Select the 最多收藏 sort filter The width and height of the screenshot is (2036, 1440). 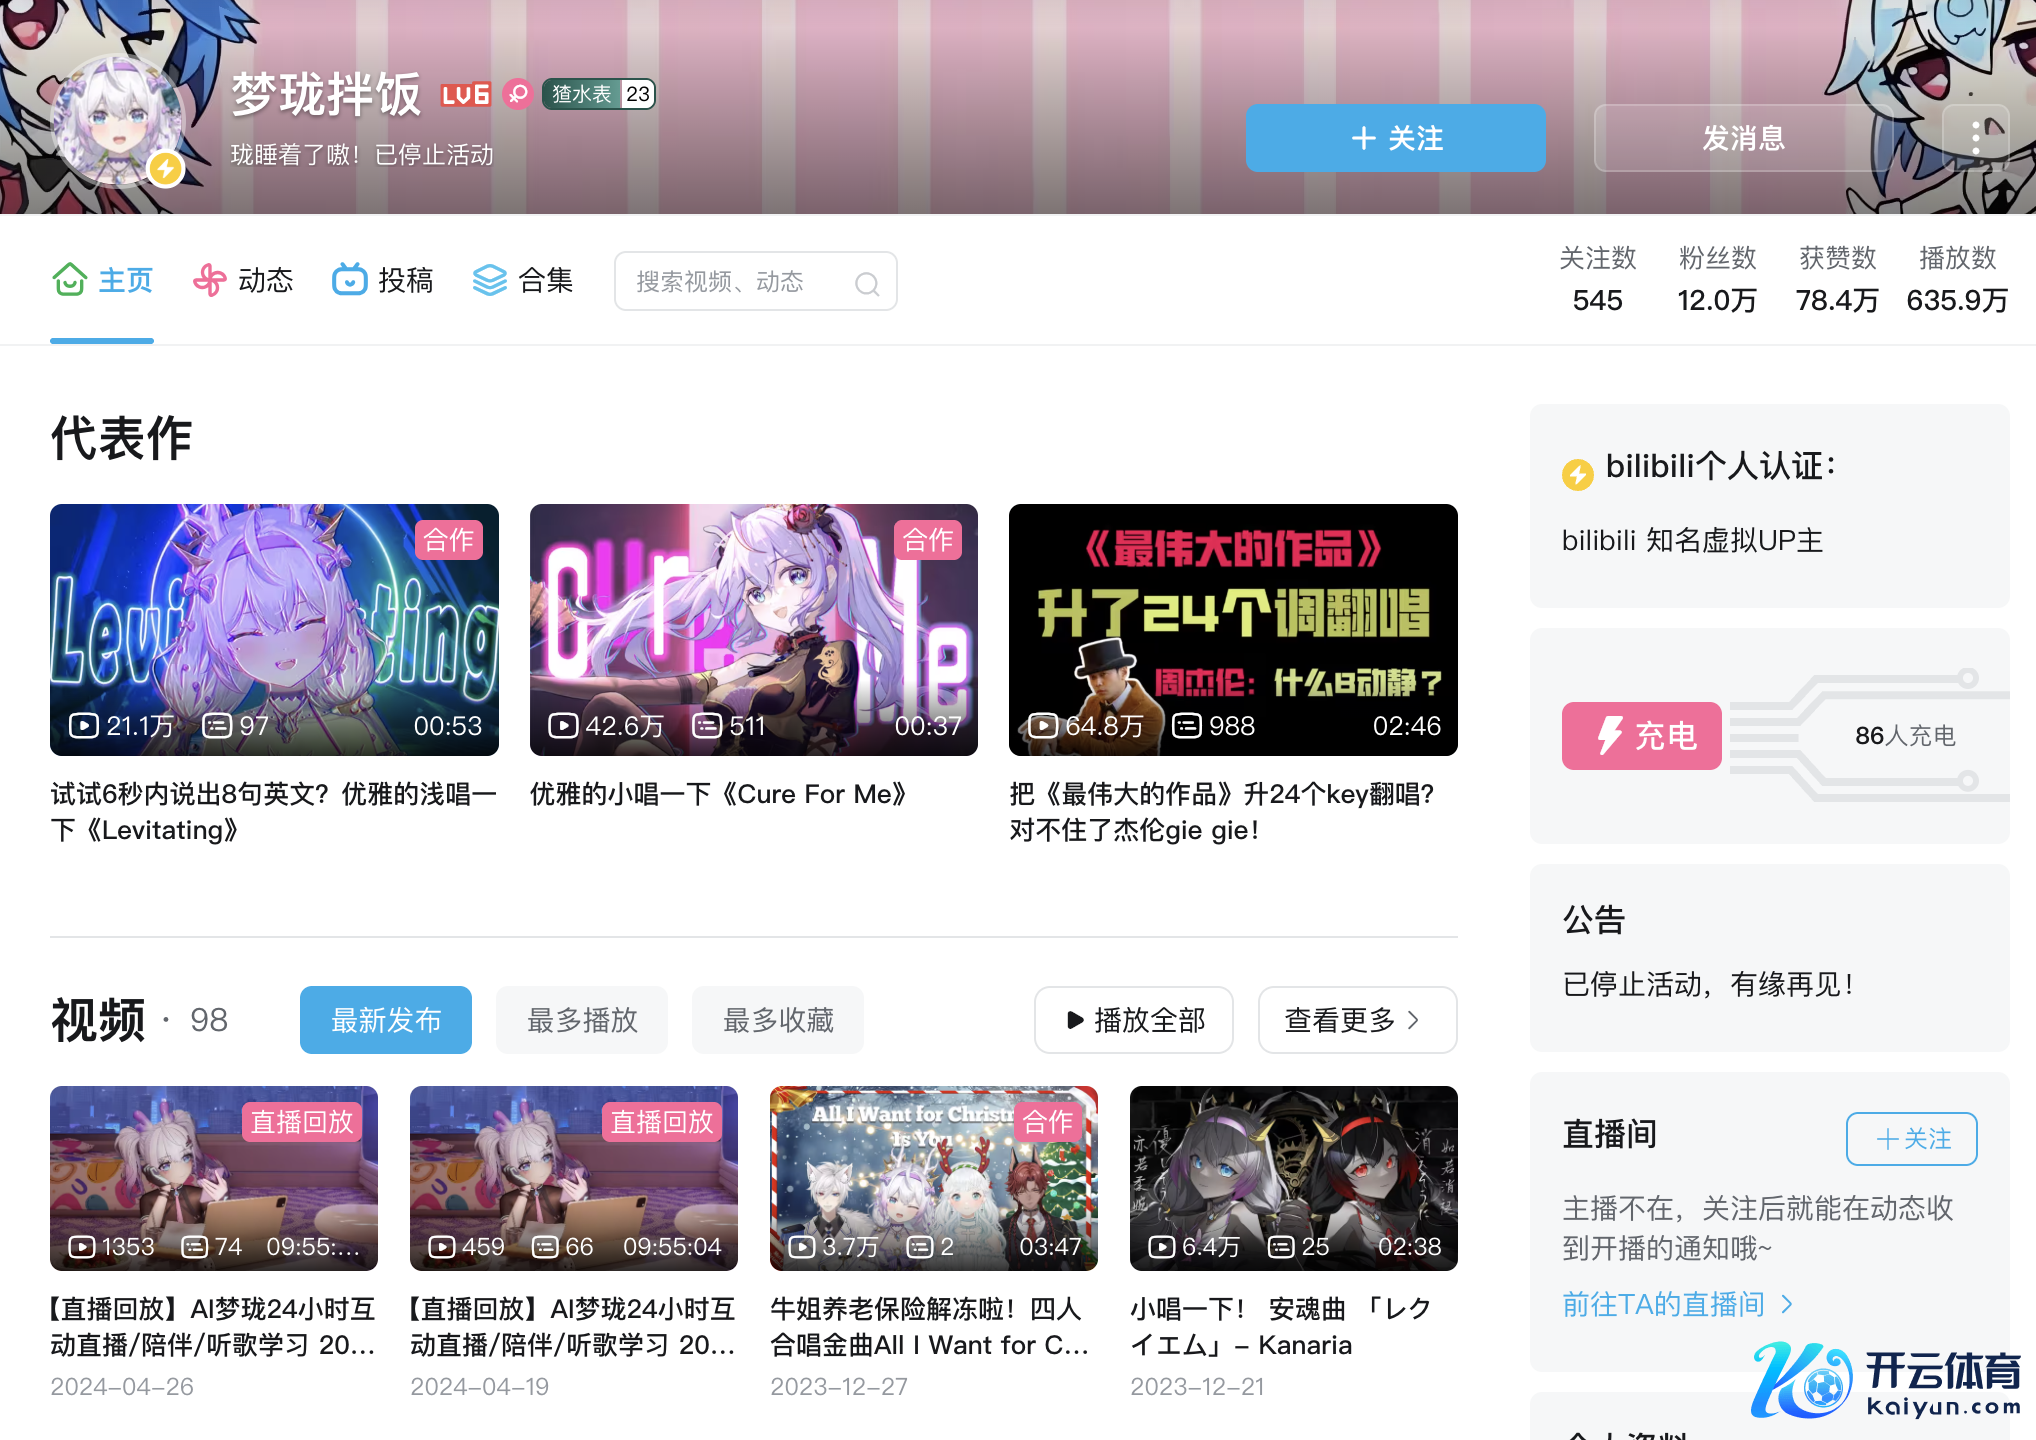pos(778,1020)
